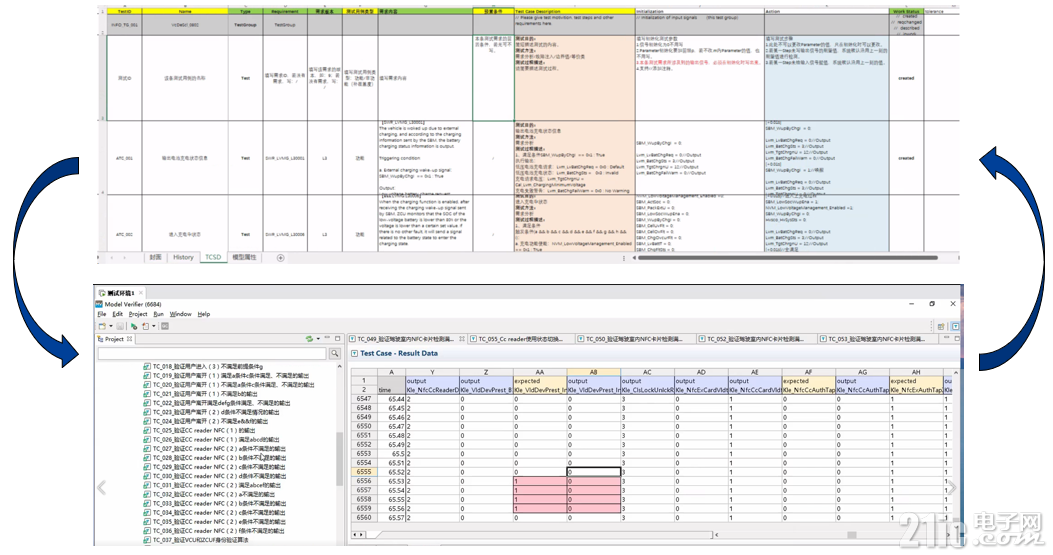This screenshot has height=555, width=1053.
Task: Open the File menu in Model Verifier
Action: point(101,314)
